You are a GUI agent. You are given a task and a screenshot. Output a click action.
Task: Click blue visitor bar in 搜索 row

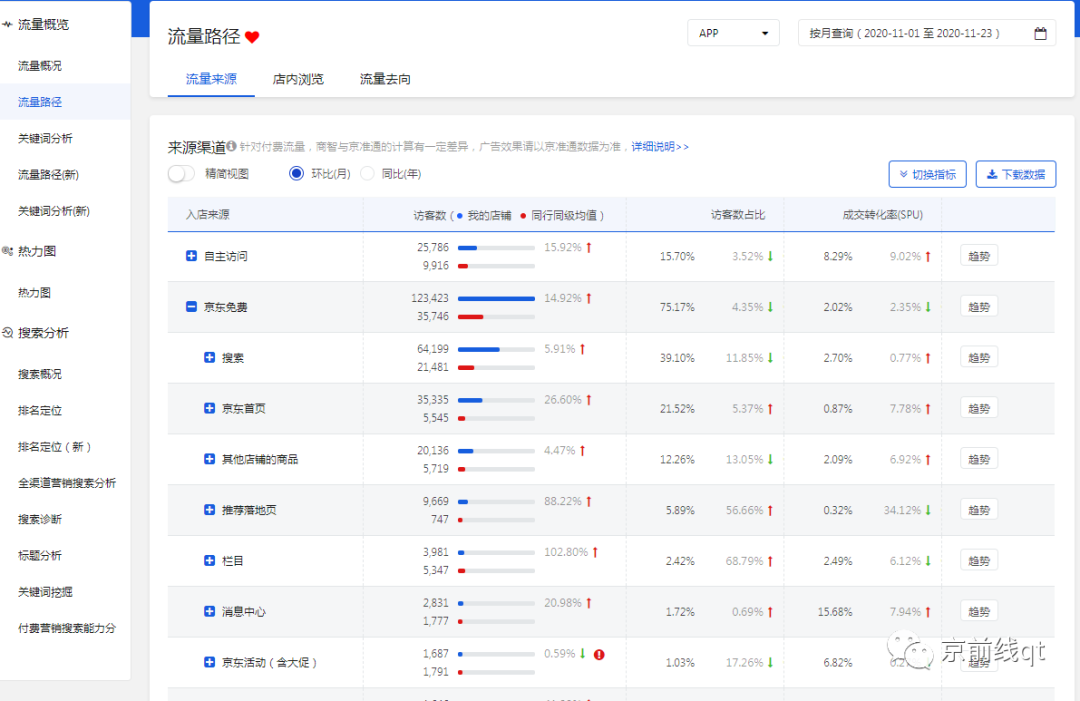click(479, 349)
